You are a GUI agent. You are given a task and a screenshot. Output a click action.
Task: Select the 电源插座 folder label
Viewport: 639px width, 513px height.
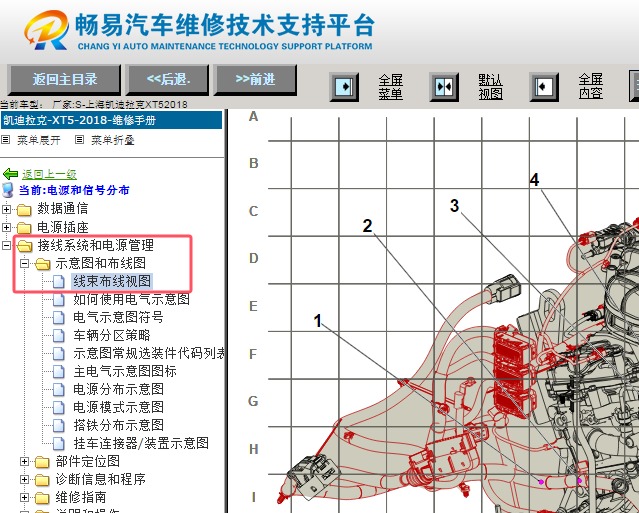coord(63,227)
